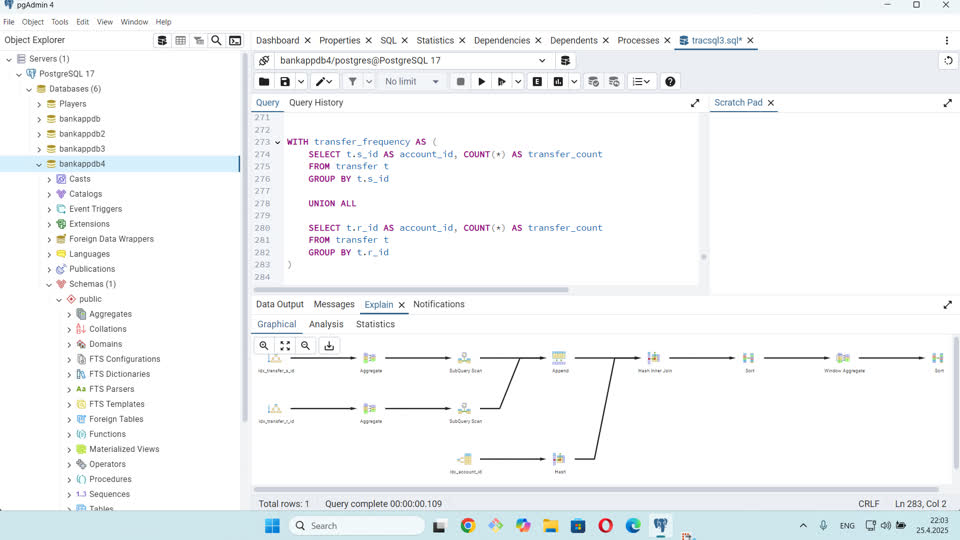This screenshot has width=960, height=540.
Task: Click the explain panel horizontal scrollbar
Action: point(596,490)
